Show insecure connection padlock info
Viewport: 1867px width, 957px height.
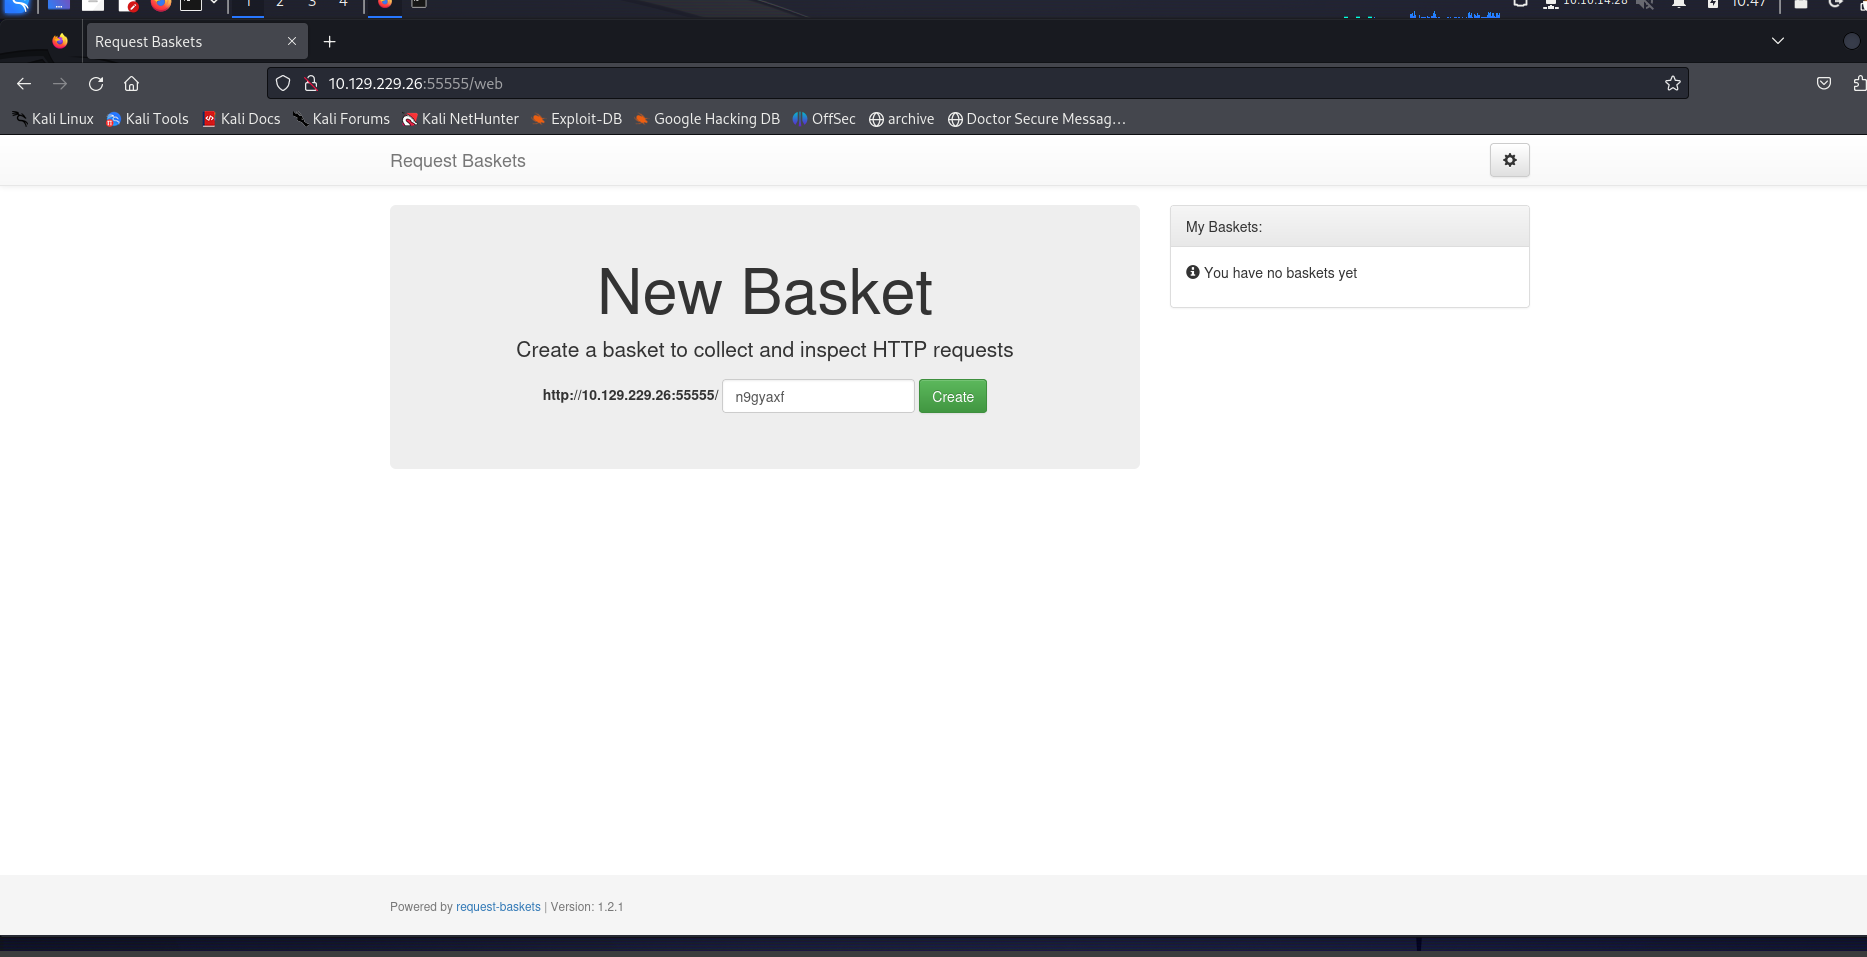pyautogui.click(x=310, y=84)
